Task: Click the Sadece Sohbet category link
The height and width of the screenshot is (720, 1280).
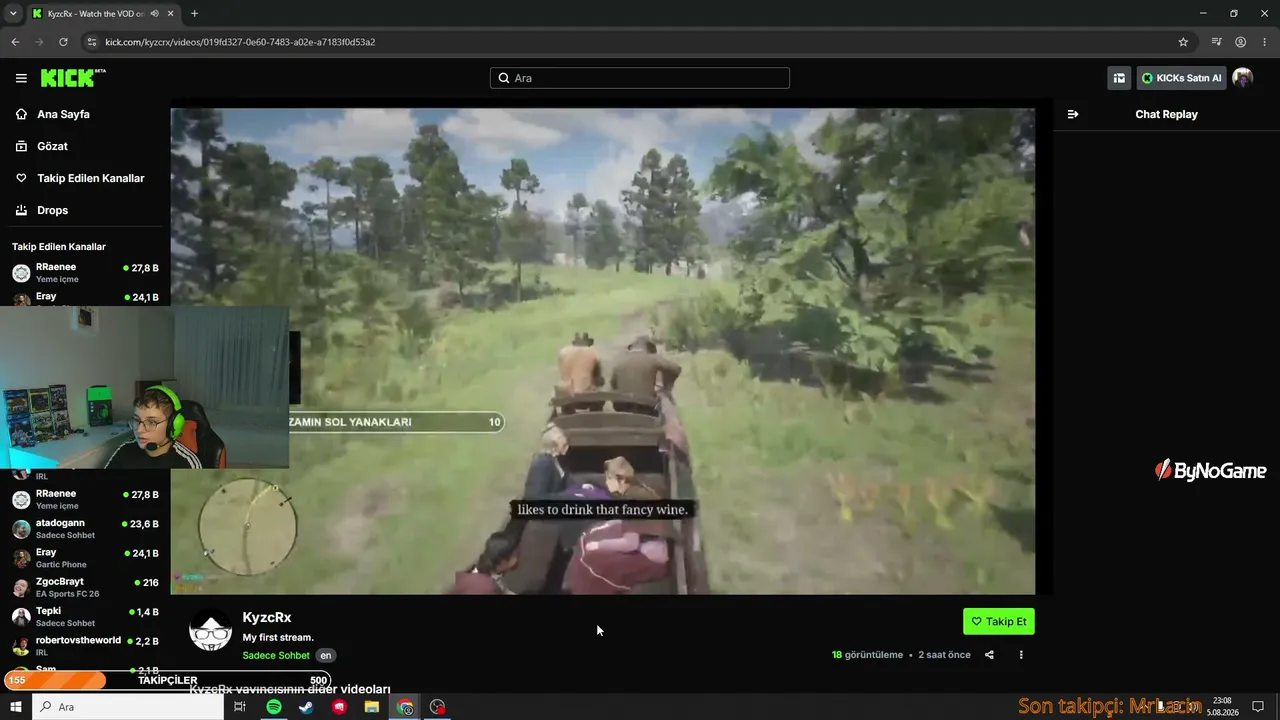Action: tap(276, 655)
